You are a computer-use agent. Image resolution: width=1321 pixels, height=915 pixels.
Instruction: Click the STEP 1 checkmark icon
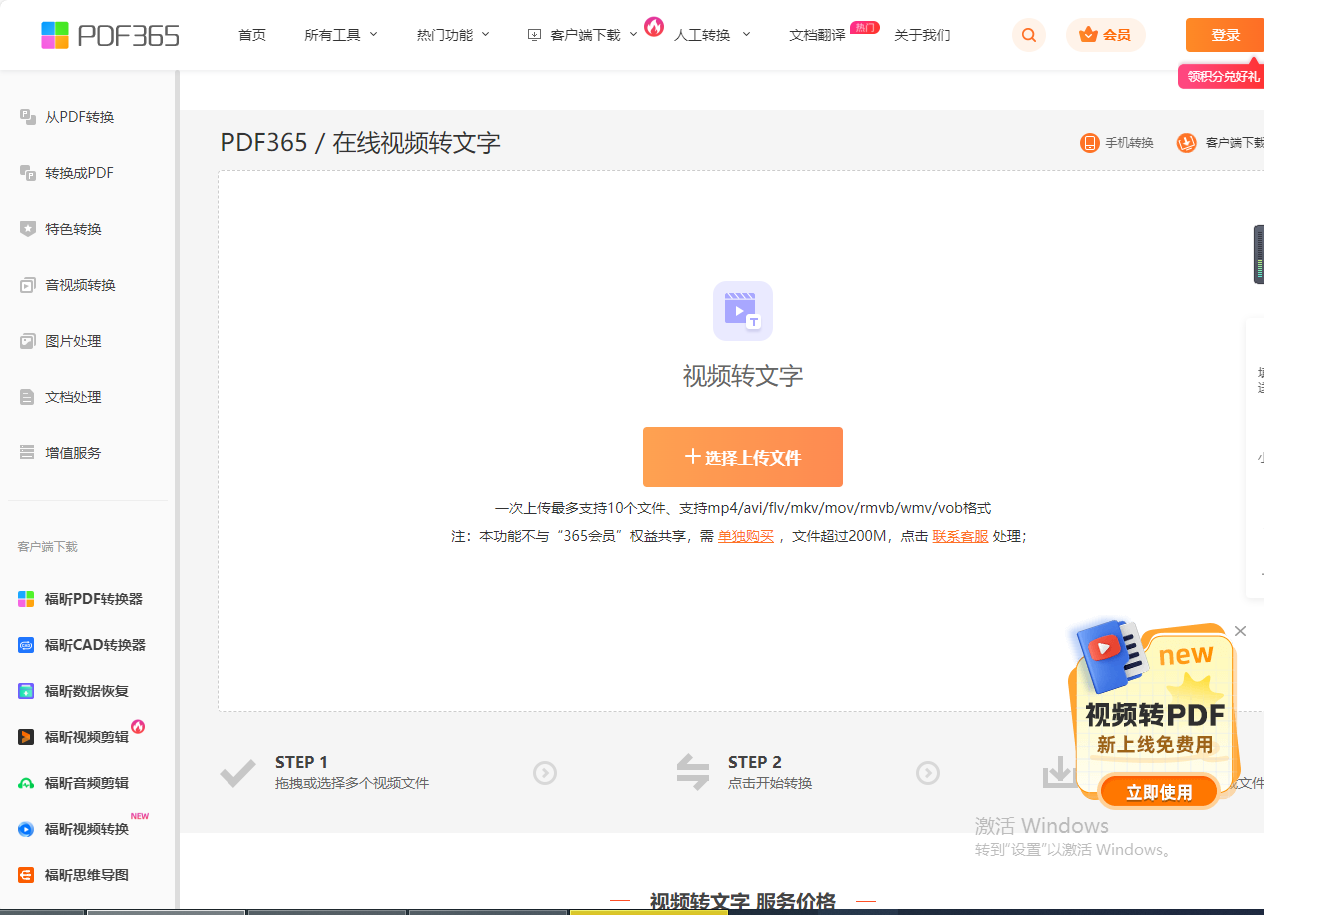pyautogui.click(x=238, y=773)
